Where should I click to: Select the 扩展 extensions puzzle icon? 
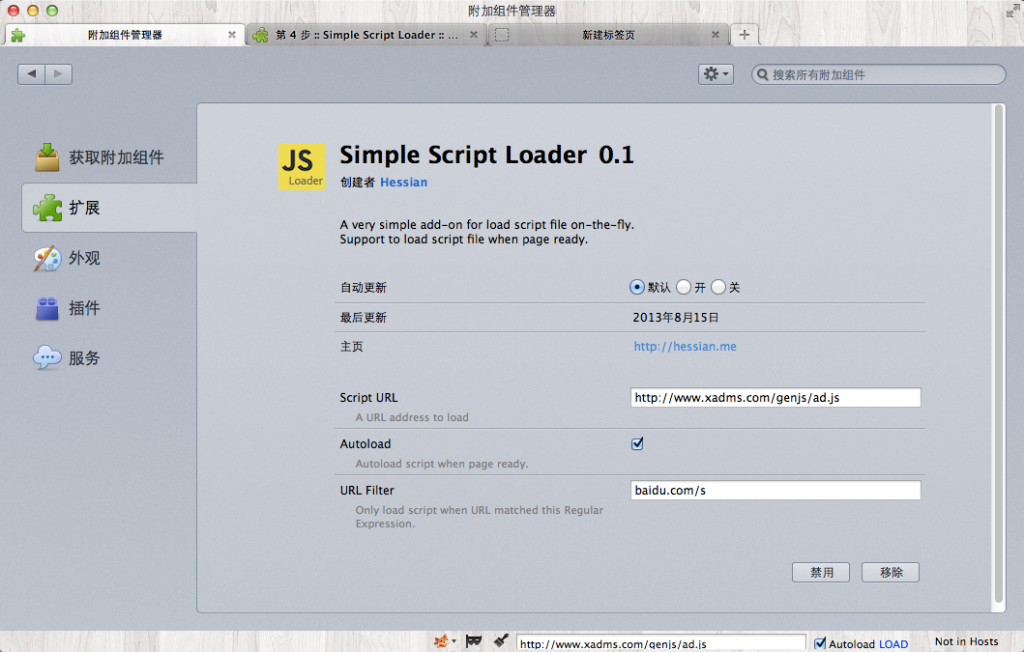click(x=48, y=208)
